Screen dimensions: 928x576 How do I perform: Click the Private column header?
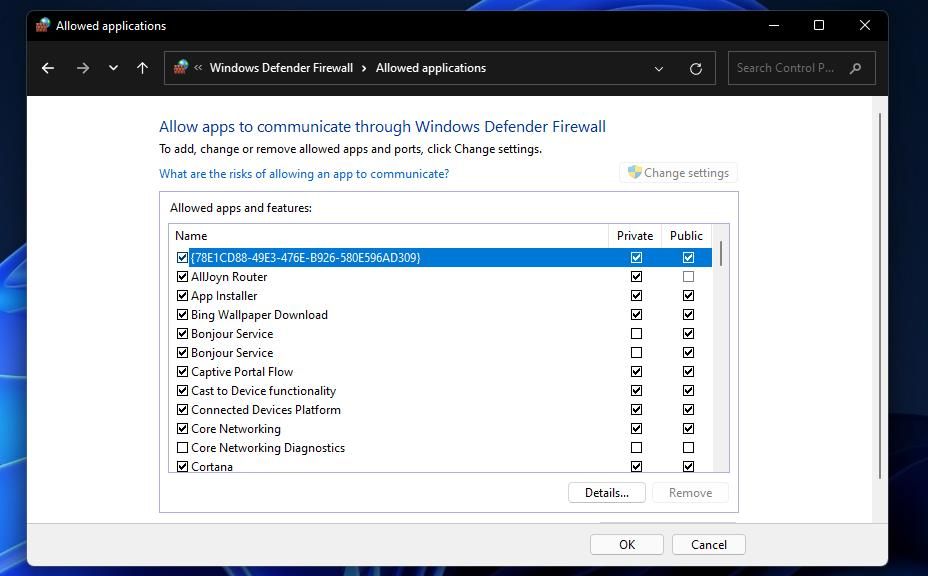click(634, 236)
